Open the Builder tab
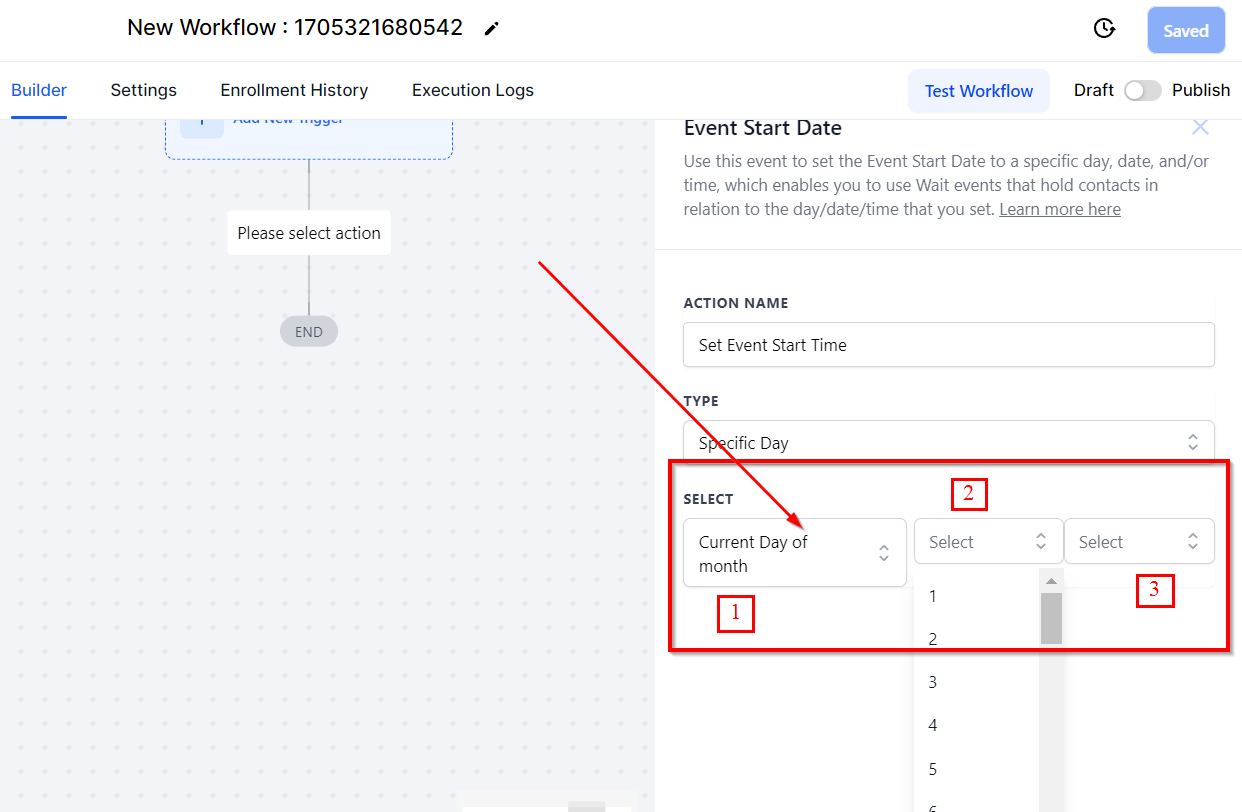 (39, 90)
